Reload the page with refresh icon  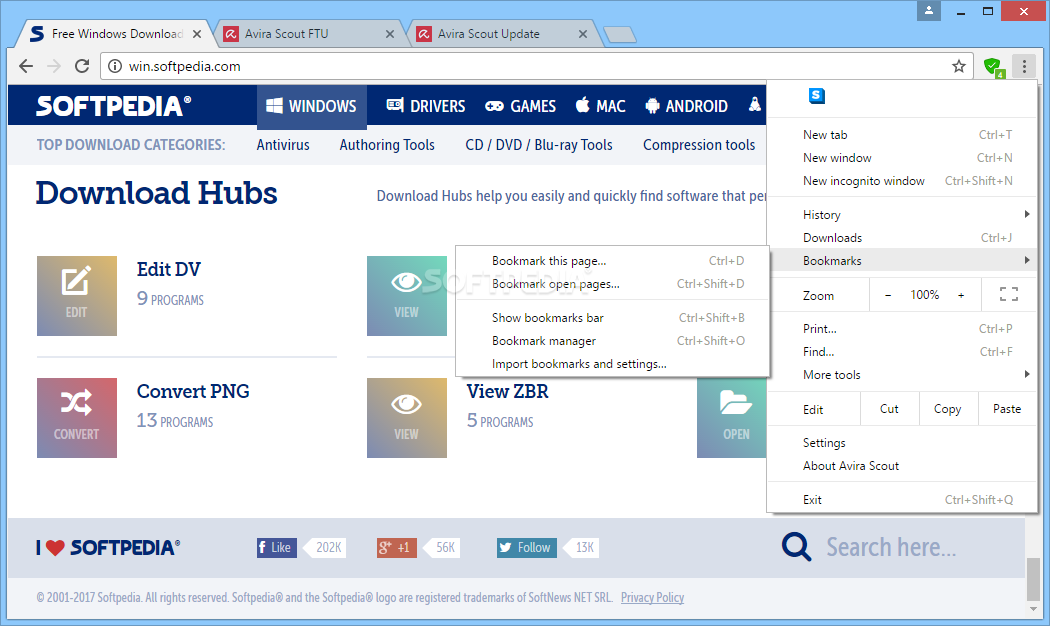pyautogui.click(x=82, y=66)
